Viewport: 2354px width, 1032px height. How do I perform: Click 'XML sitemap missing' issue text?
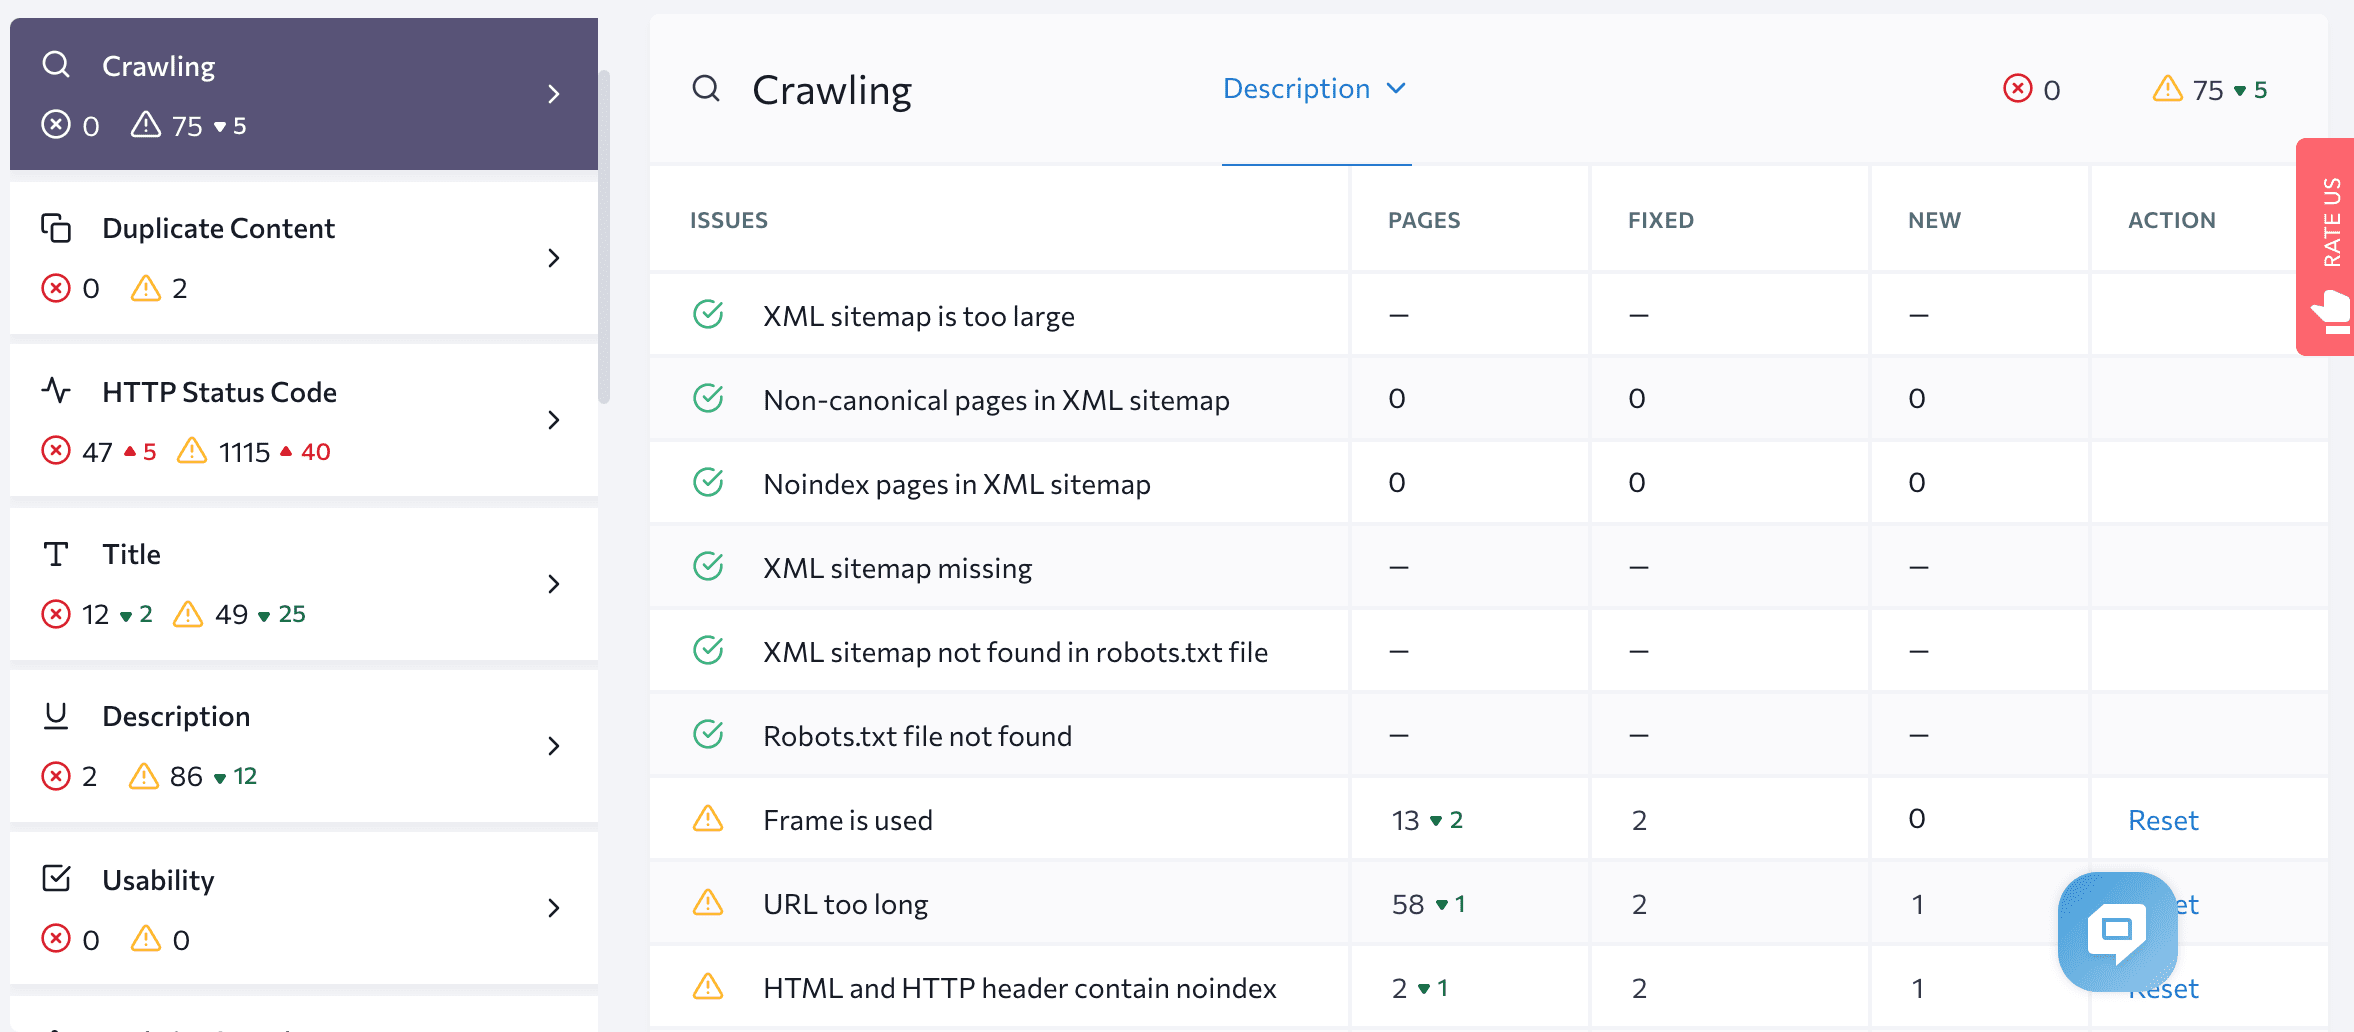[898, 568]
